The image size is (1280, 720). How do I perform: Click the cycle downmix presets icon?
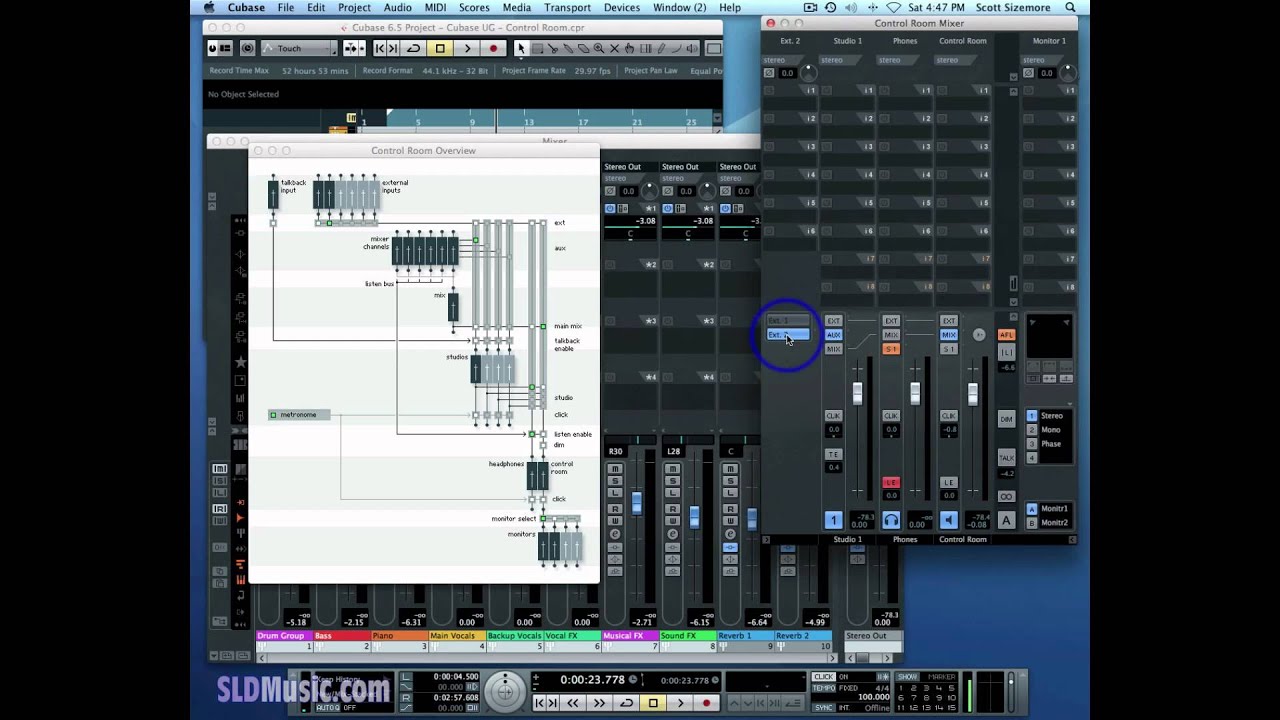pyautogui.click(x=1006, y=496)
